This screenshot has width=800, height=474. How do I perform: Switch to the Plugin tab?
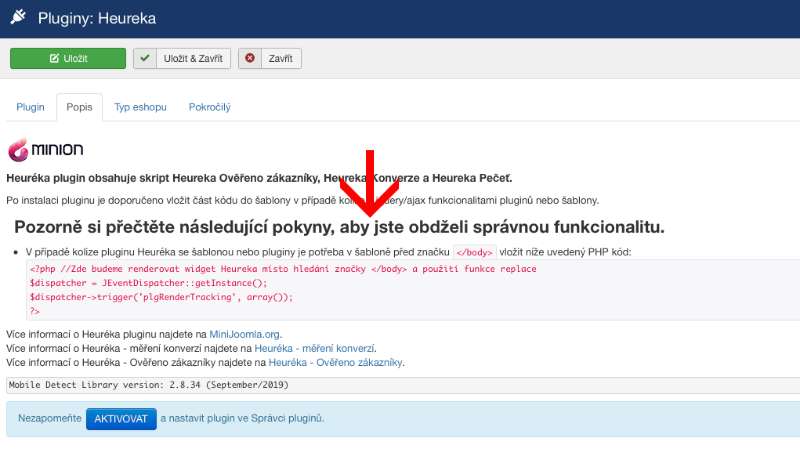[30, 107]
